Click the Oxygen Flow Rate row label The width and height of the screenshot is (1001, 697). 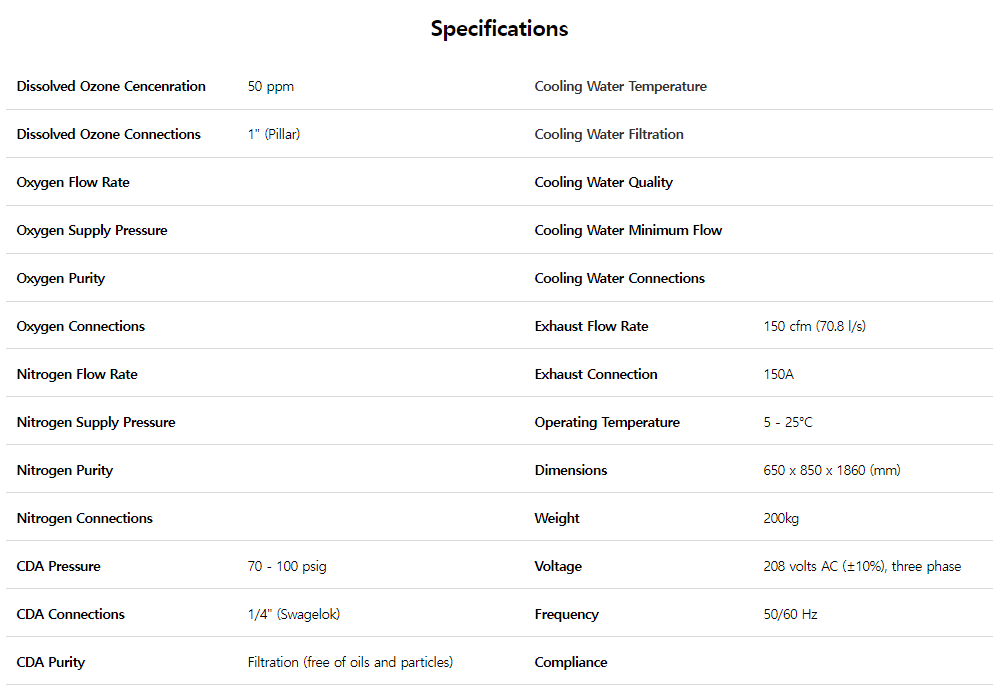pyautogui.click(x=73, y=183)
